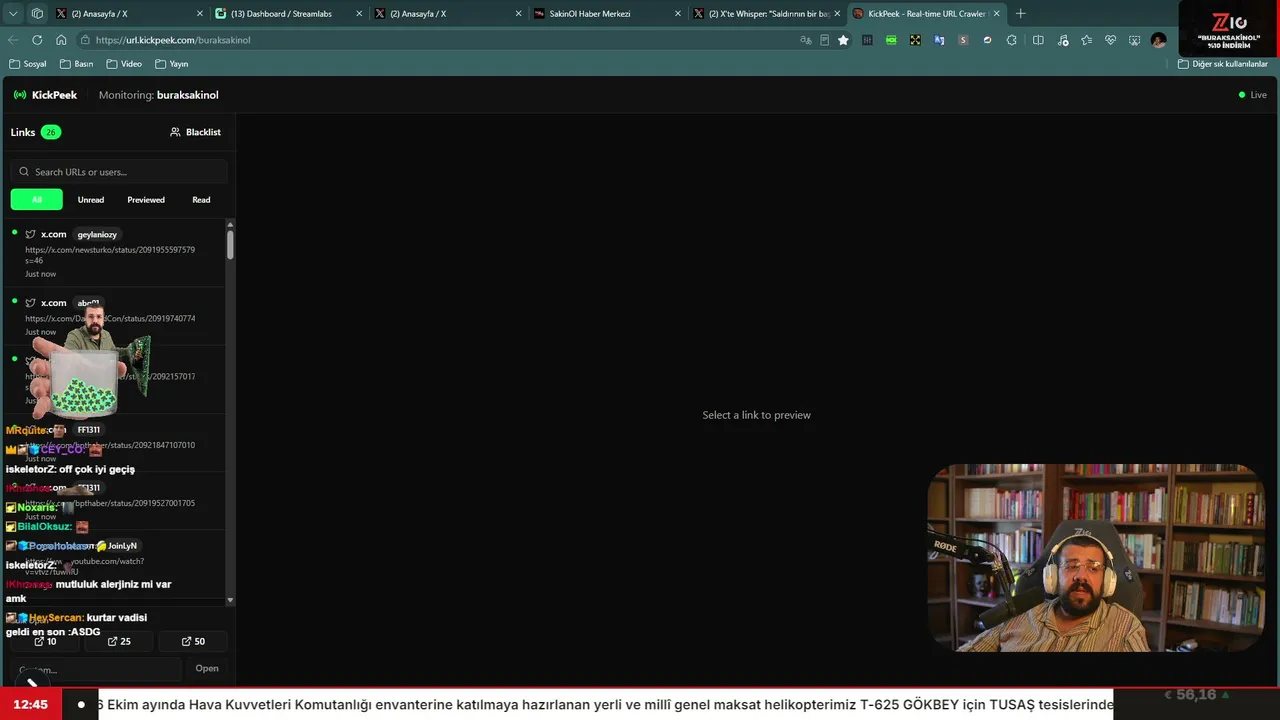This screenshot has width=1280, height=720.
Task: Click the Links count badge 26
Action: [51, 132]
